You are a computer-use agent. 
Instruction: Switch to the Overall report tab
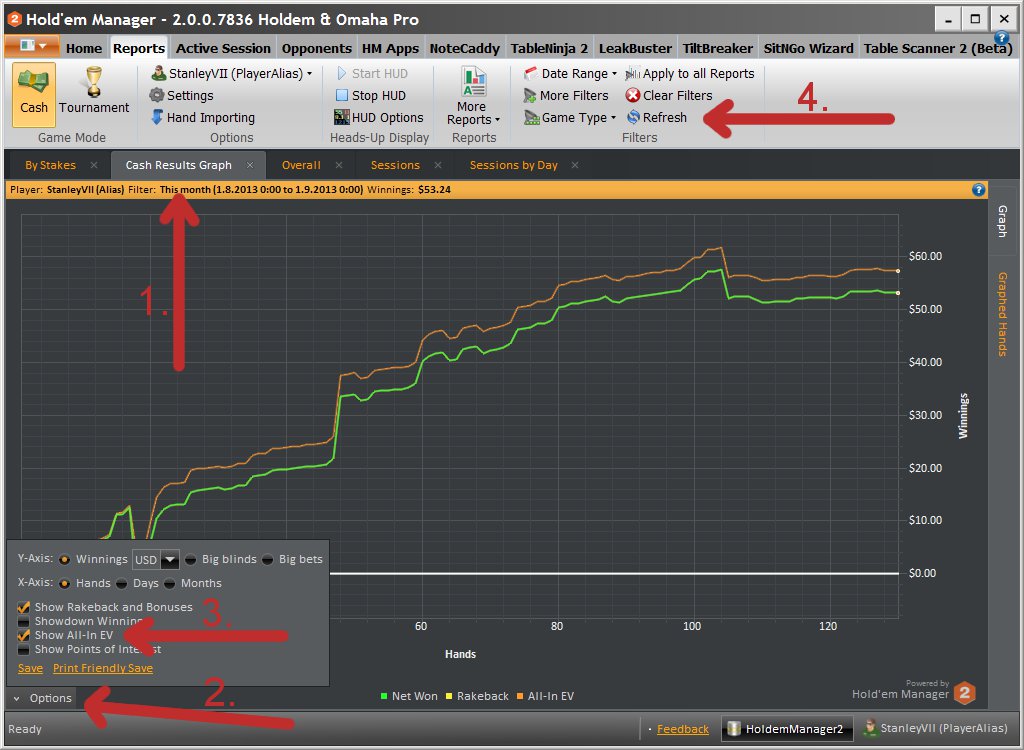click(x=301, y=165)
